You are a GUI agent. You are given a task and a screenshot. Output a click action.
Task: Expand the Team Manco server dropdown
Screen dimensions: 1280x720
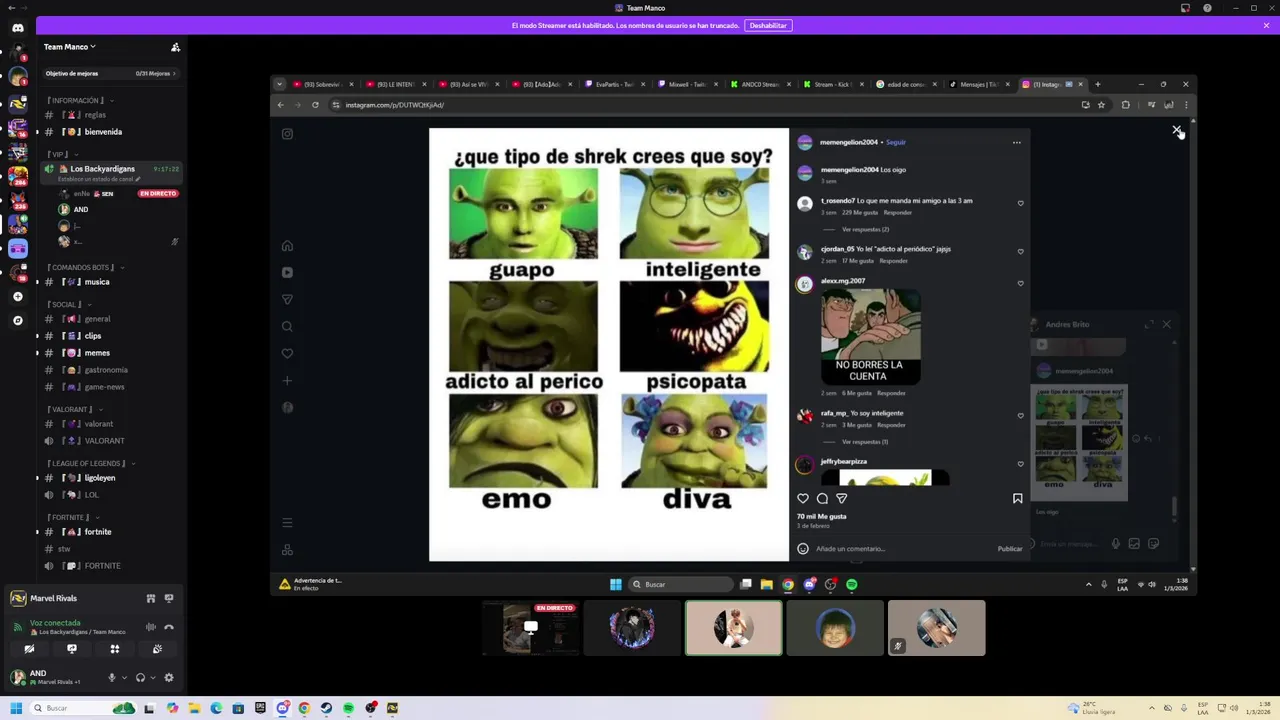[70, 47]
